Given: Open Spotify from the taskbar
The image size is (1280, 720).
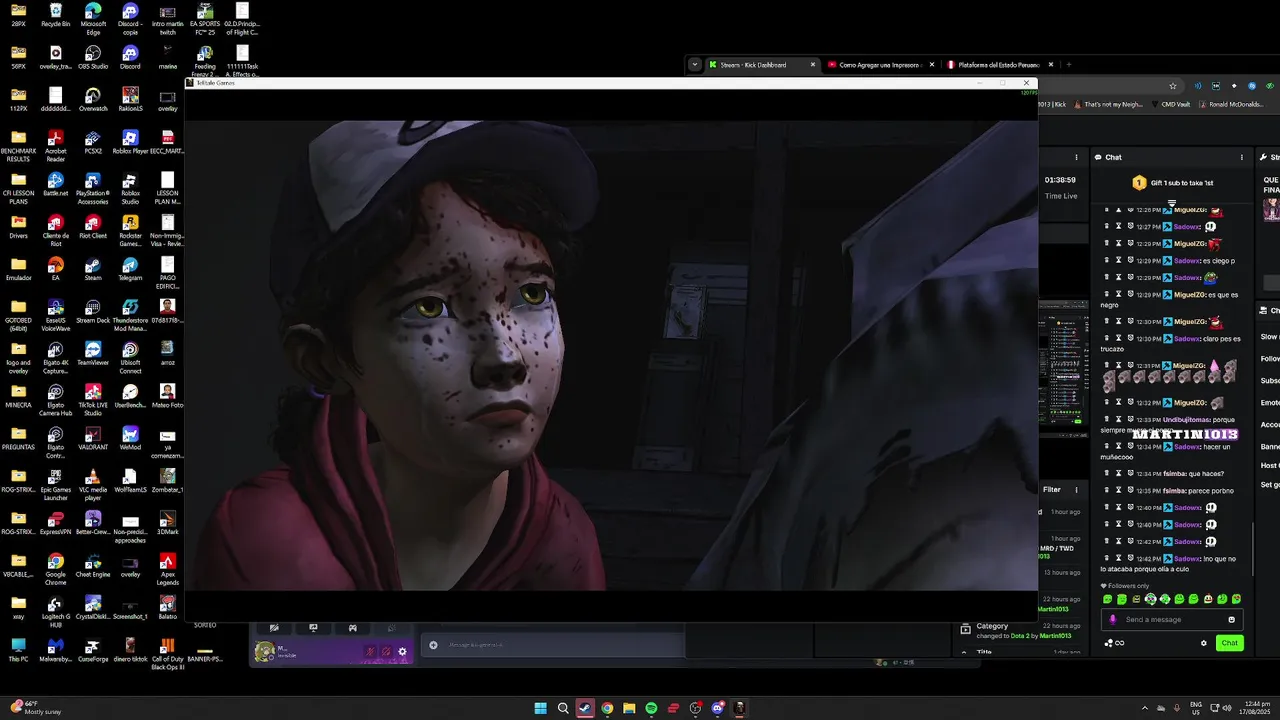Looking at the screenshot, I should point(651,708).
